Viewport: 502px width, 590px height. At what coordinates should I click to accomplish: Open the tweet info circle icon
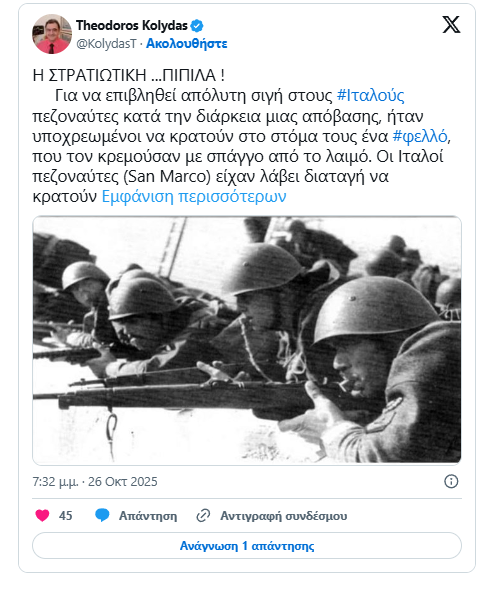tap(451, 481)
